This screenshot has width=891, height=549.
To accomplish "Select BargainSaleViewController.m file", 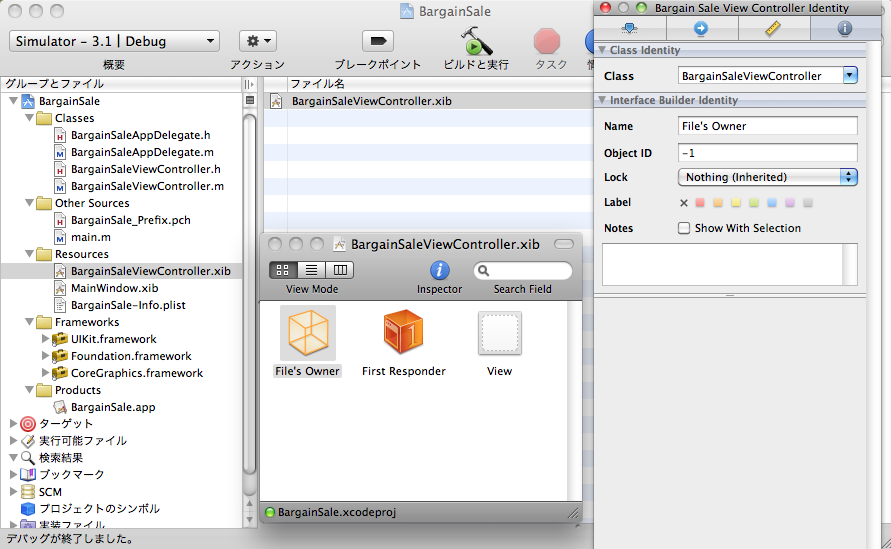I will tap(147, 186).
